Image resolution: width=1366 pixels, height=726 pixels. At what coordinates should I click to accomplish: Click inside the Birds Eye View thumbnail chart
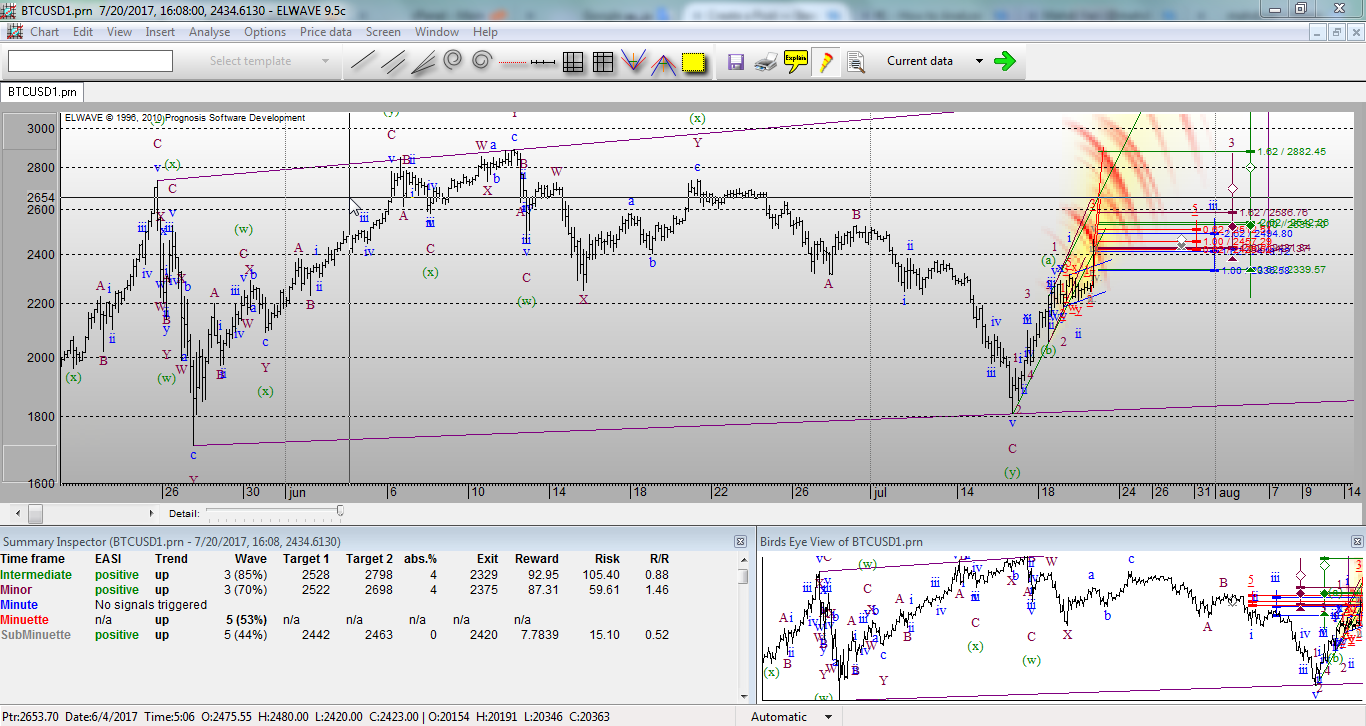coord(1061,627)
